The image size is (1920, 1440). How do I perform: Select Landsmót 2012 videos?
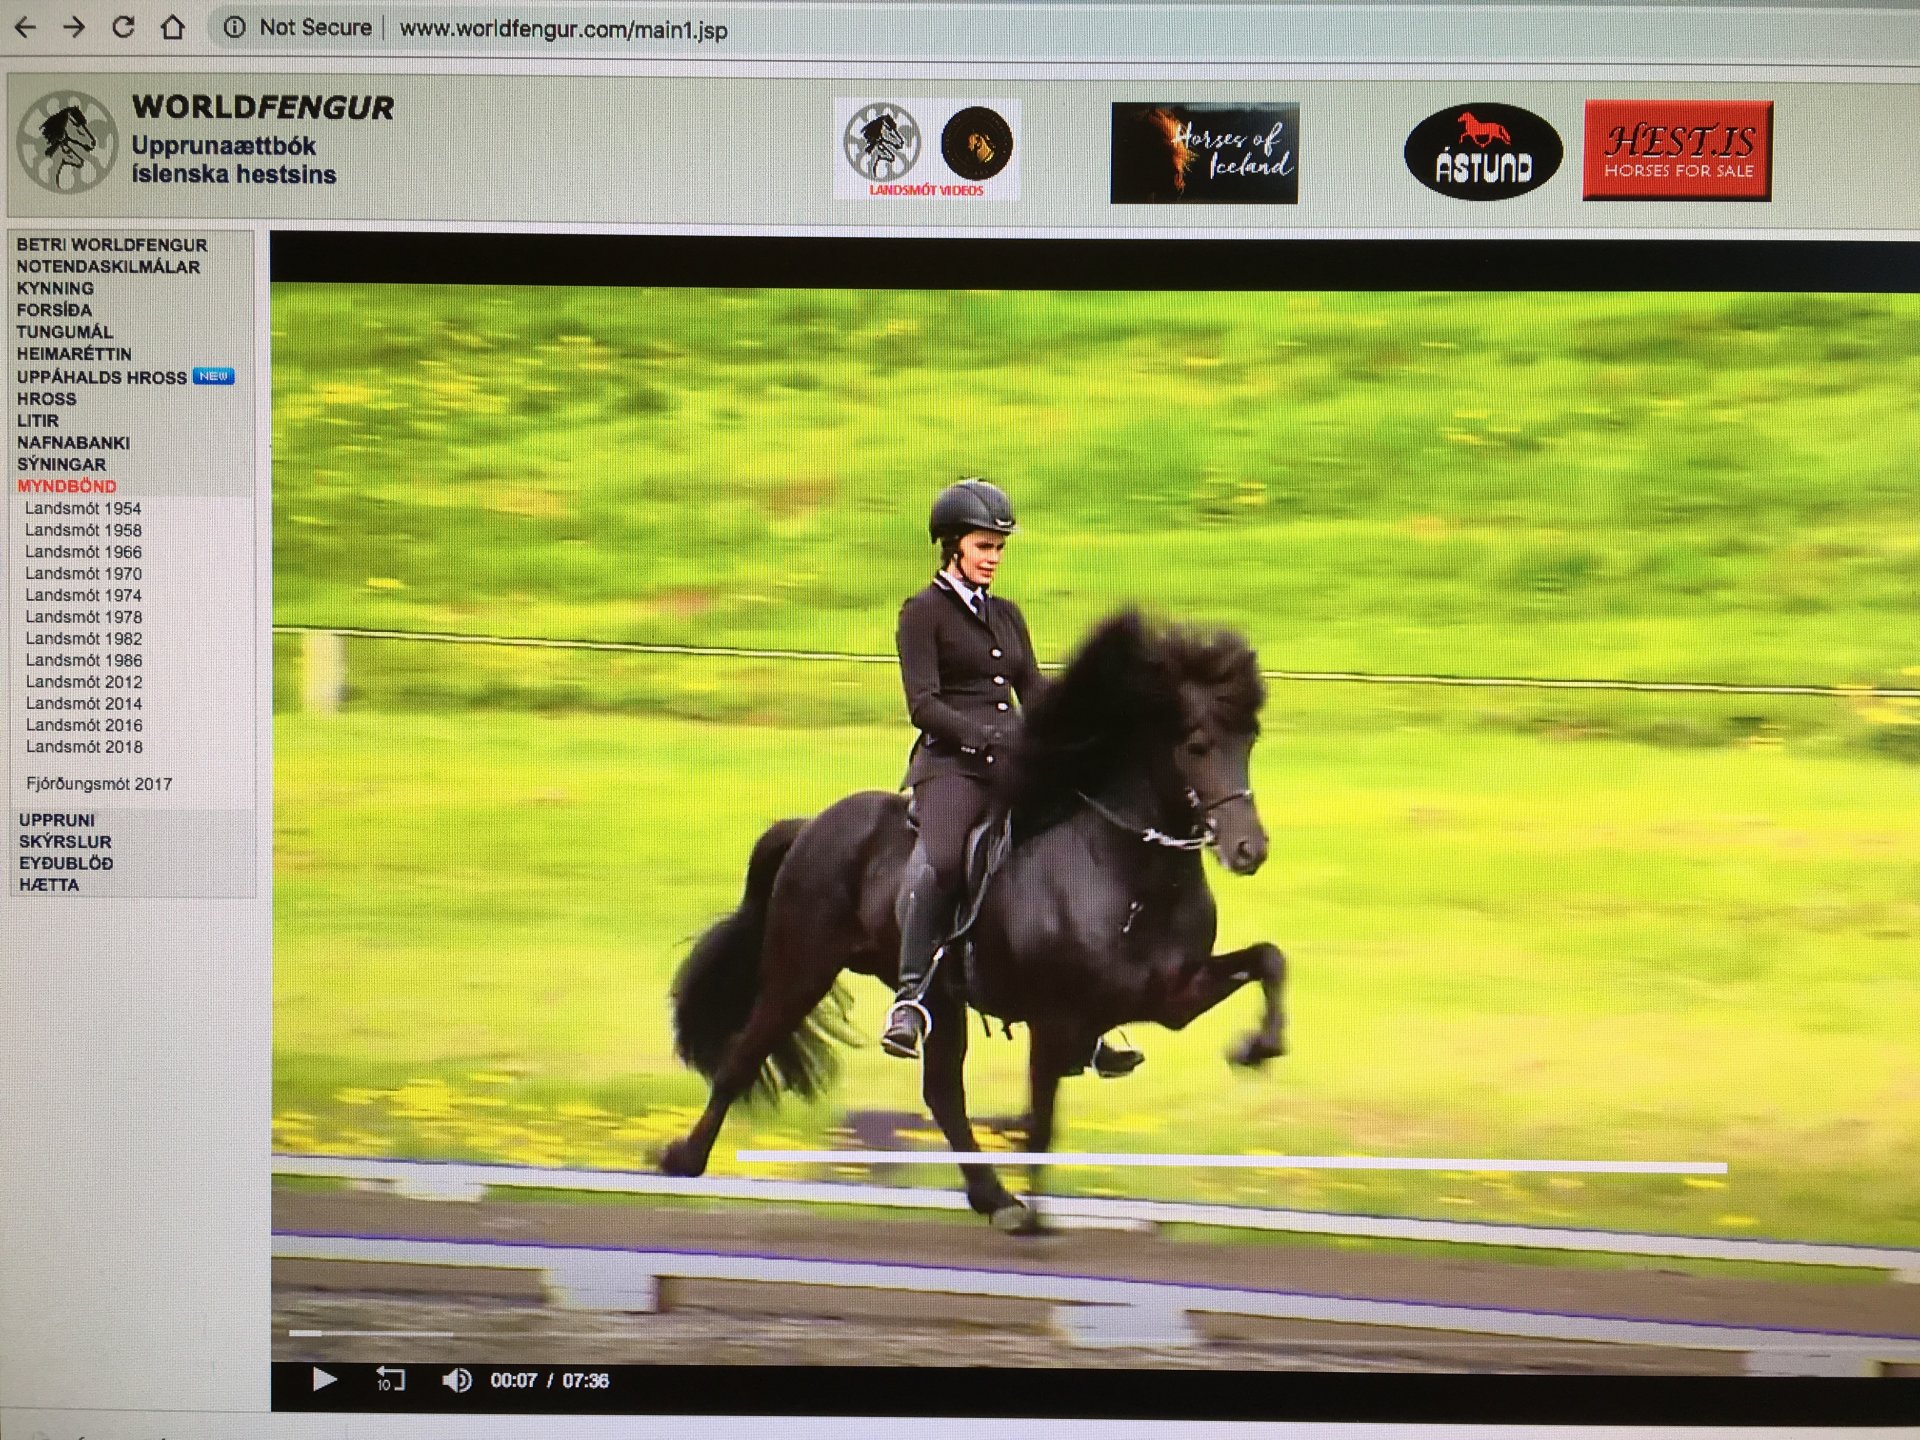[x=83, y=682]
